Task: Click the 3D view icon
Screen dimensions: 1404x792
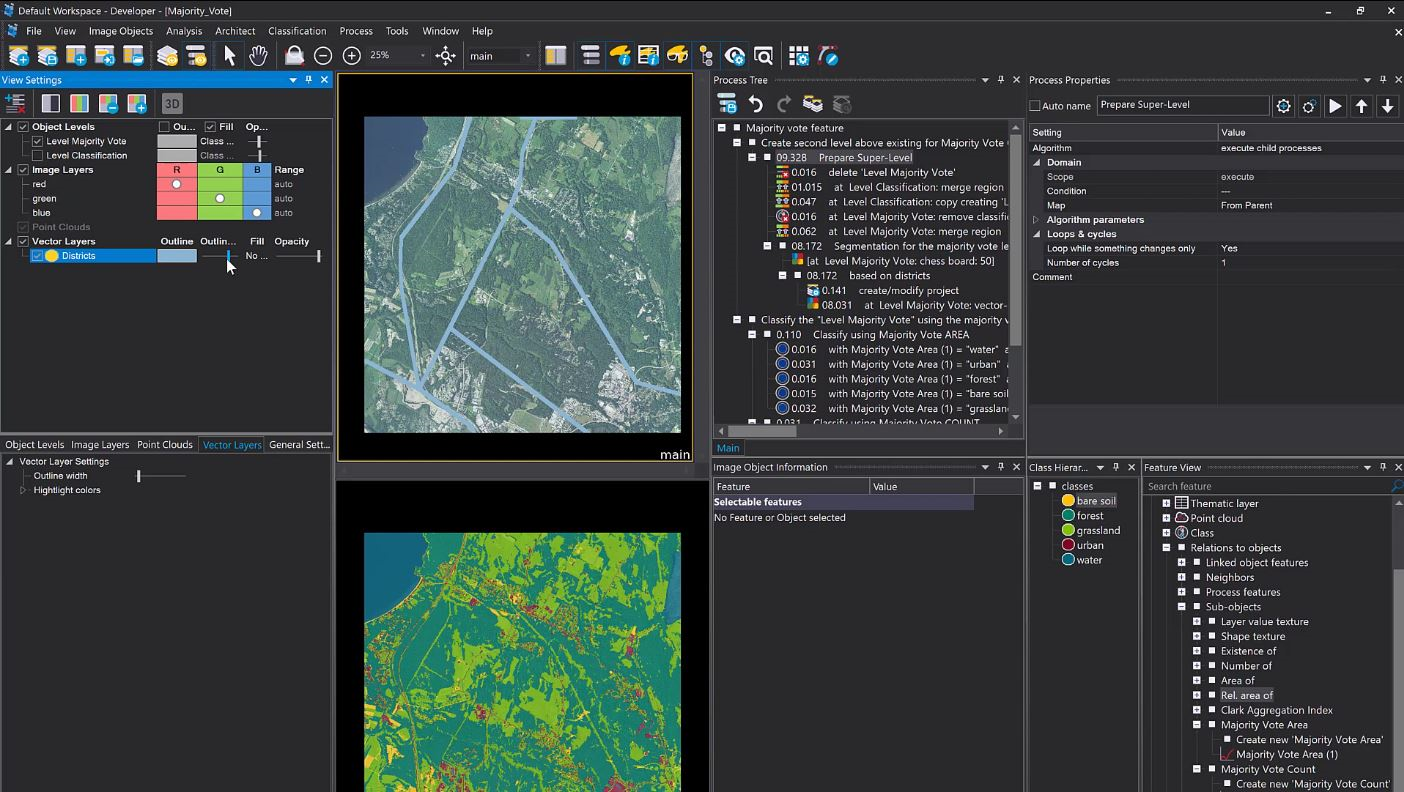Action: (172, 103)
